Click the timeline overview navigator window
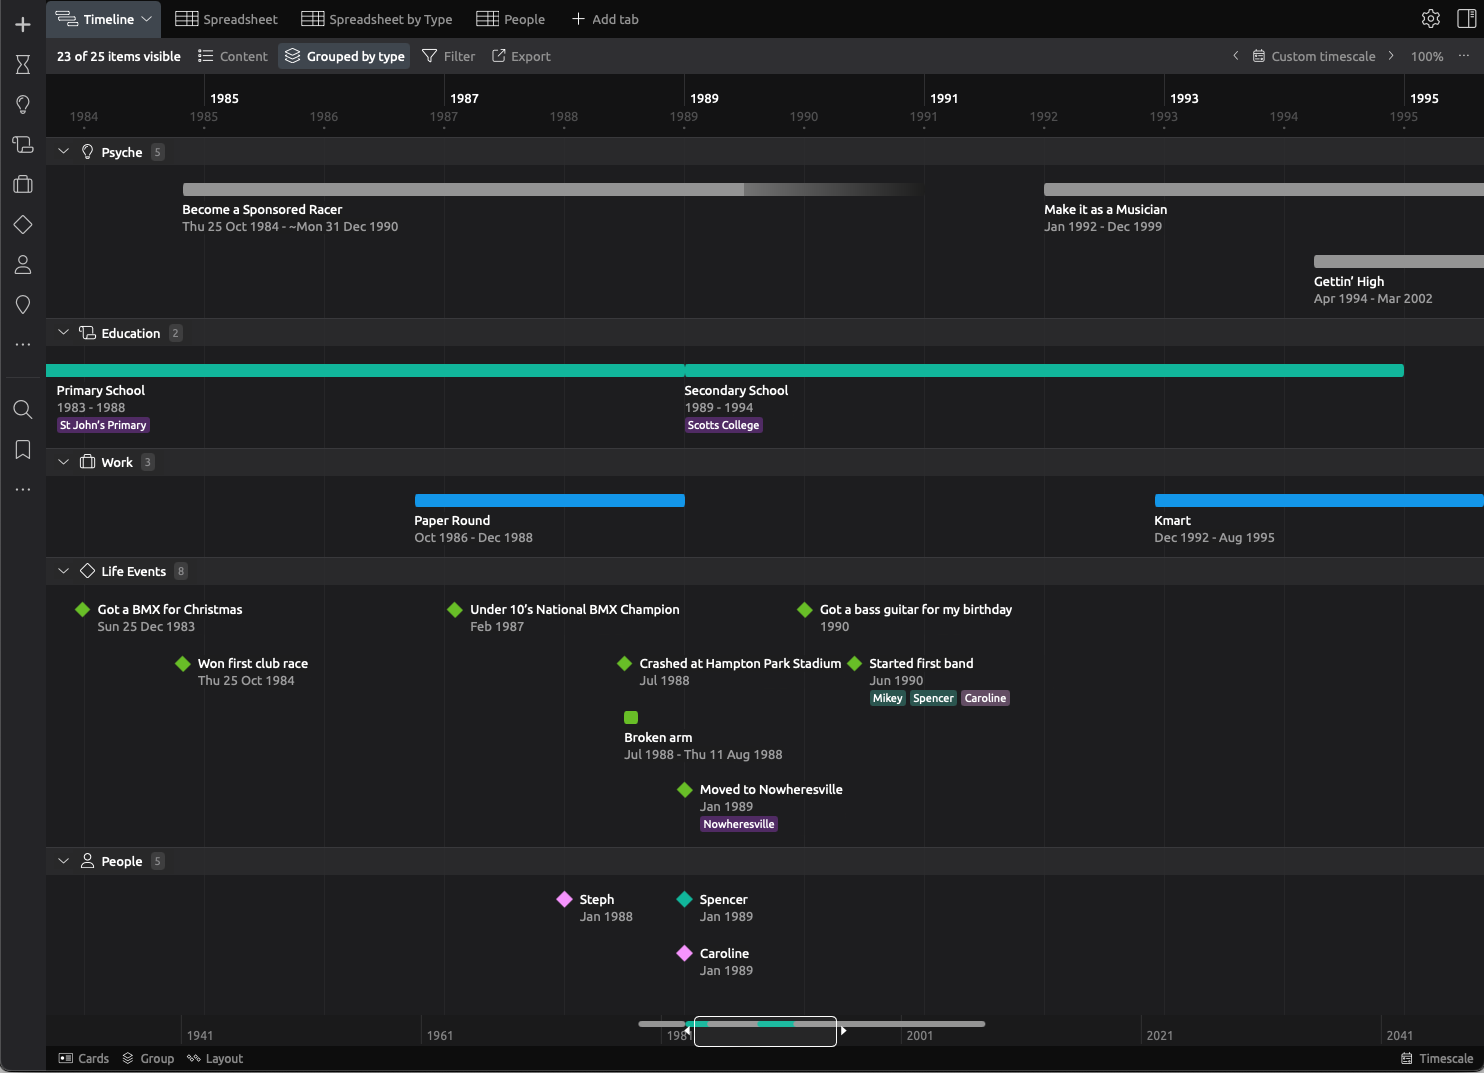The height and width of the screenshot is (1073, 1484). (x=765, y=1031)
